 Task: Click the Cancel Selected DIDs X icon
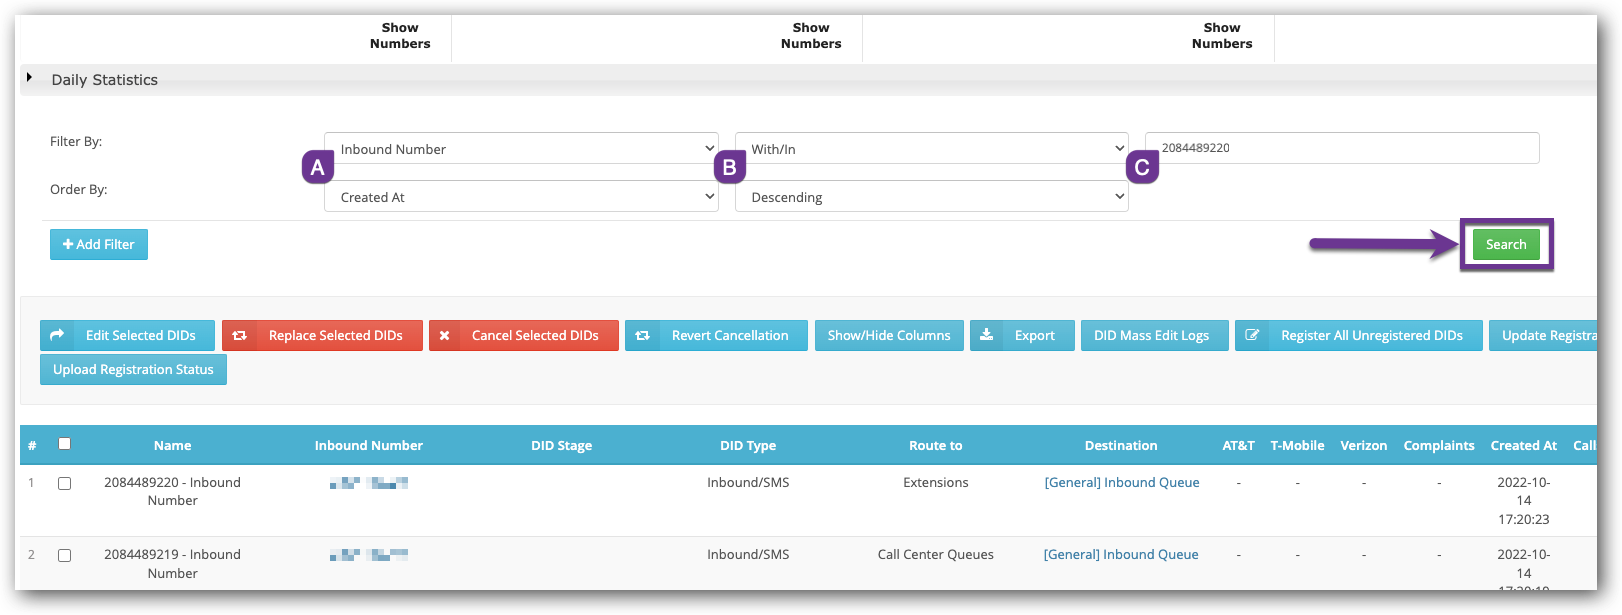point(445,336)
